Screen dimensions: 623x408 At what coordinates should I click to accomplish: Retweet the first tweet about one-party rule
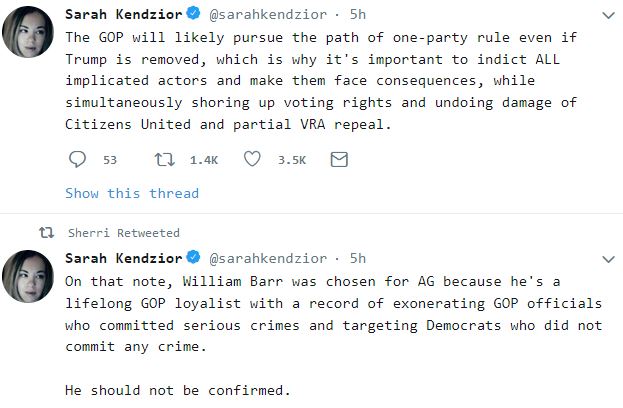pyautogui.click(x=165, y=159)
